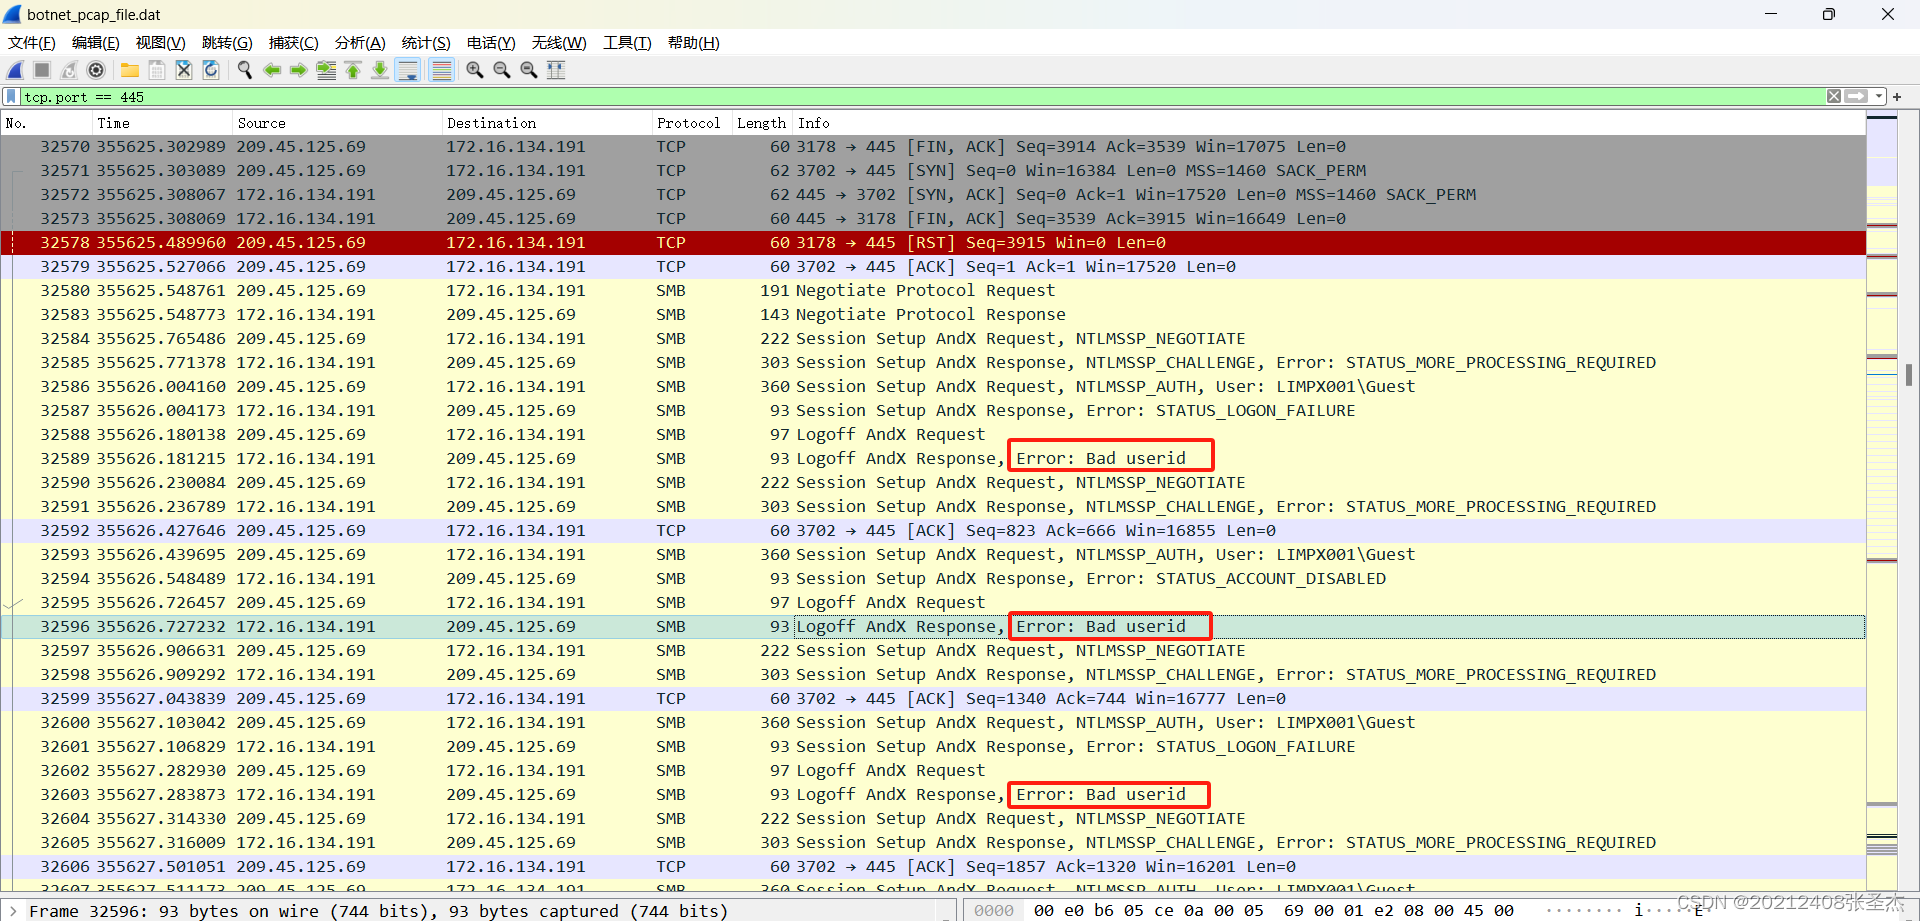Clear the display filter
The height and width of the screenshot is (921, 1920).
tap(1834, 97)
